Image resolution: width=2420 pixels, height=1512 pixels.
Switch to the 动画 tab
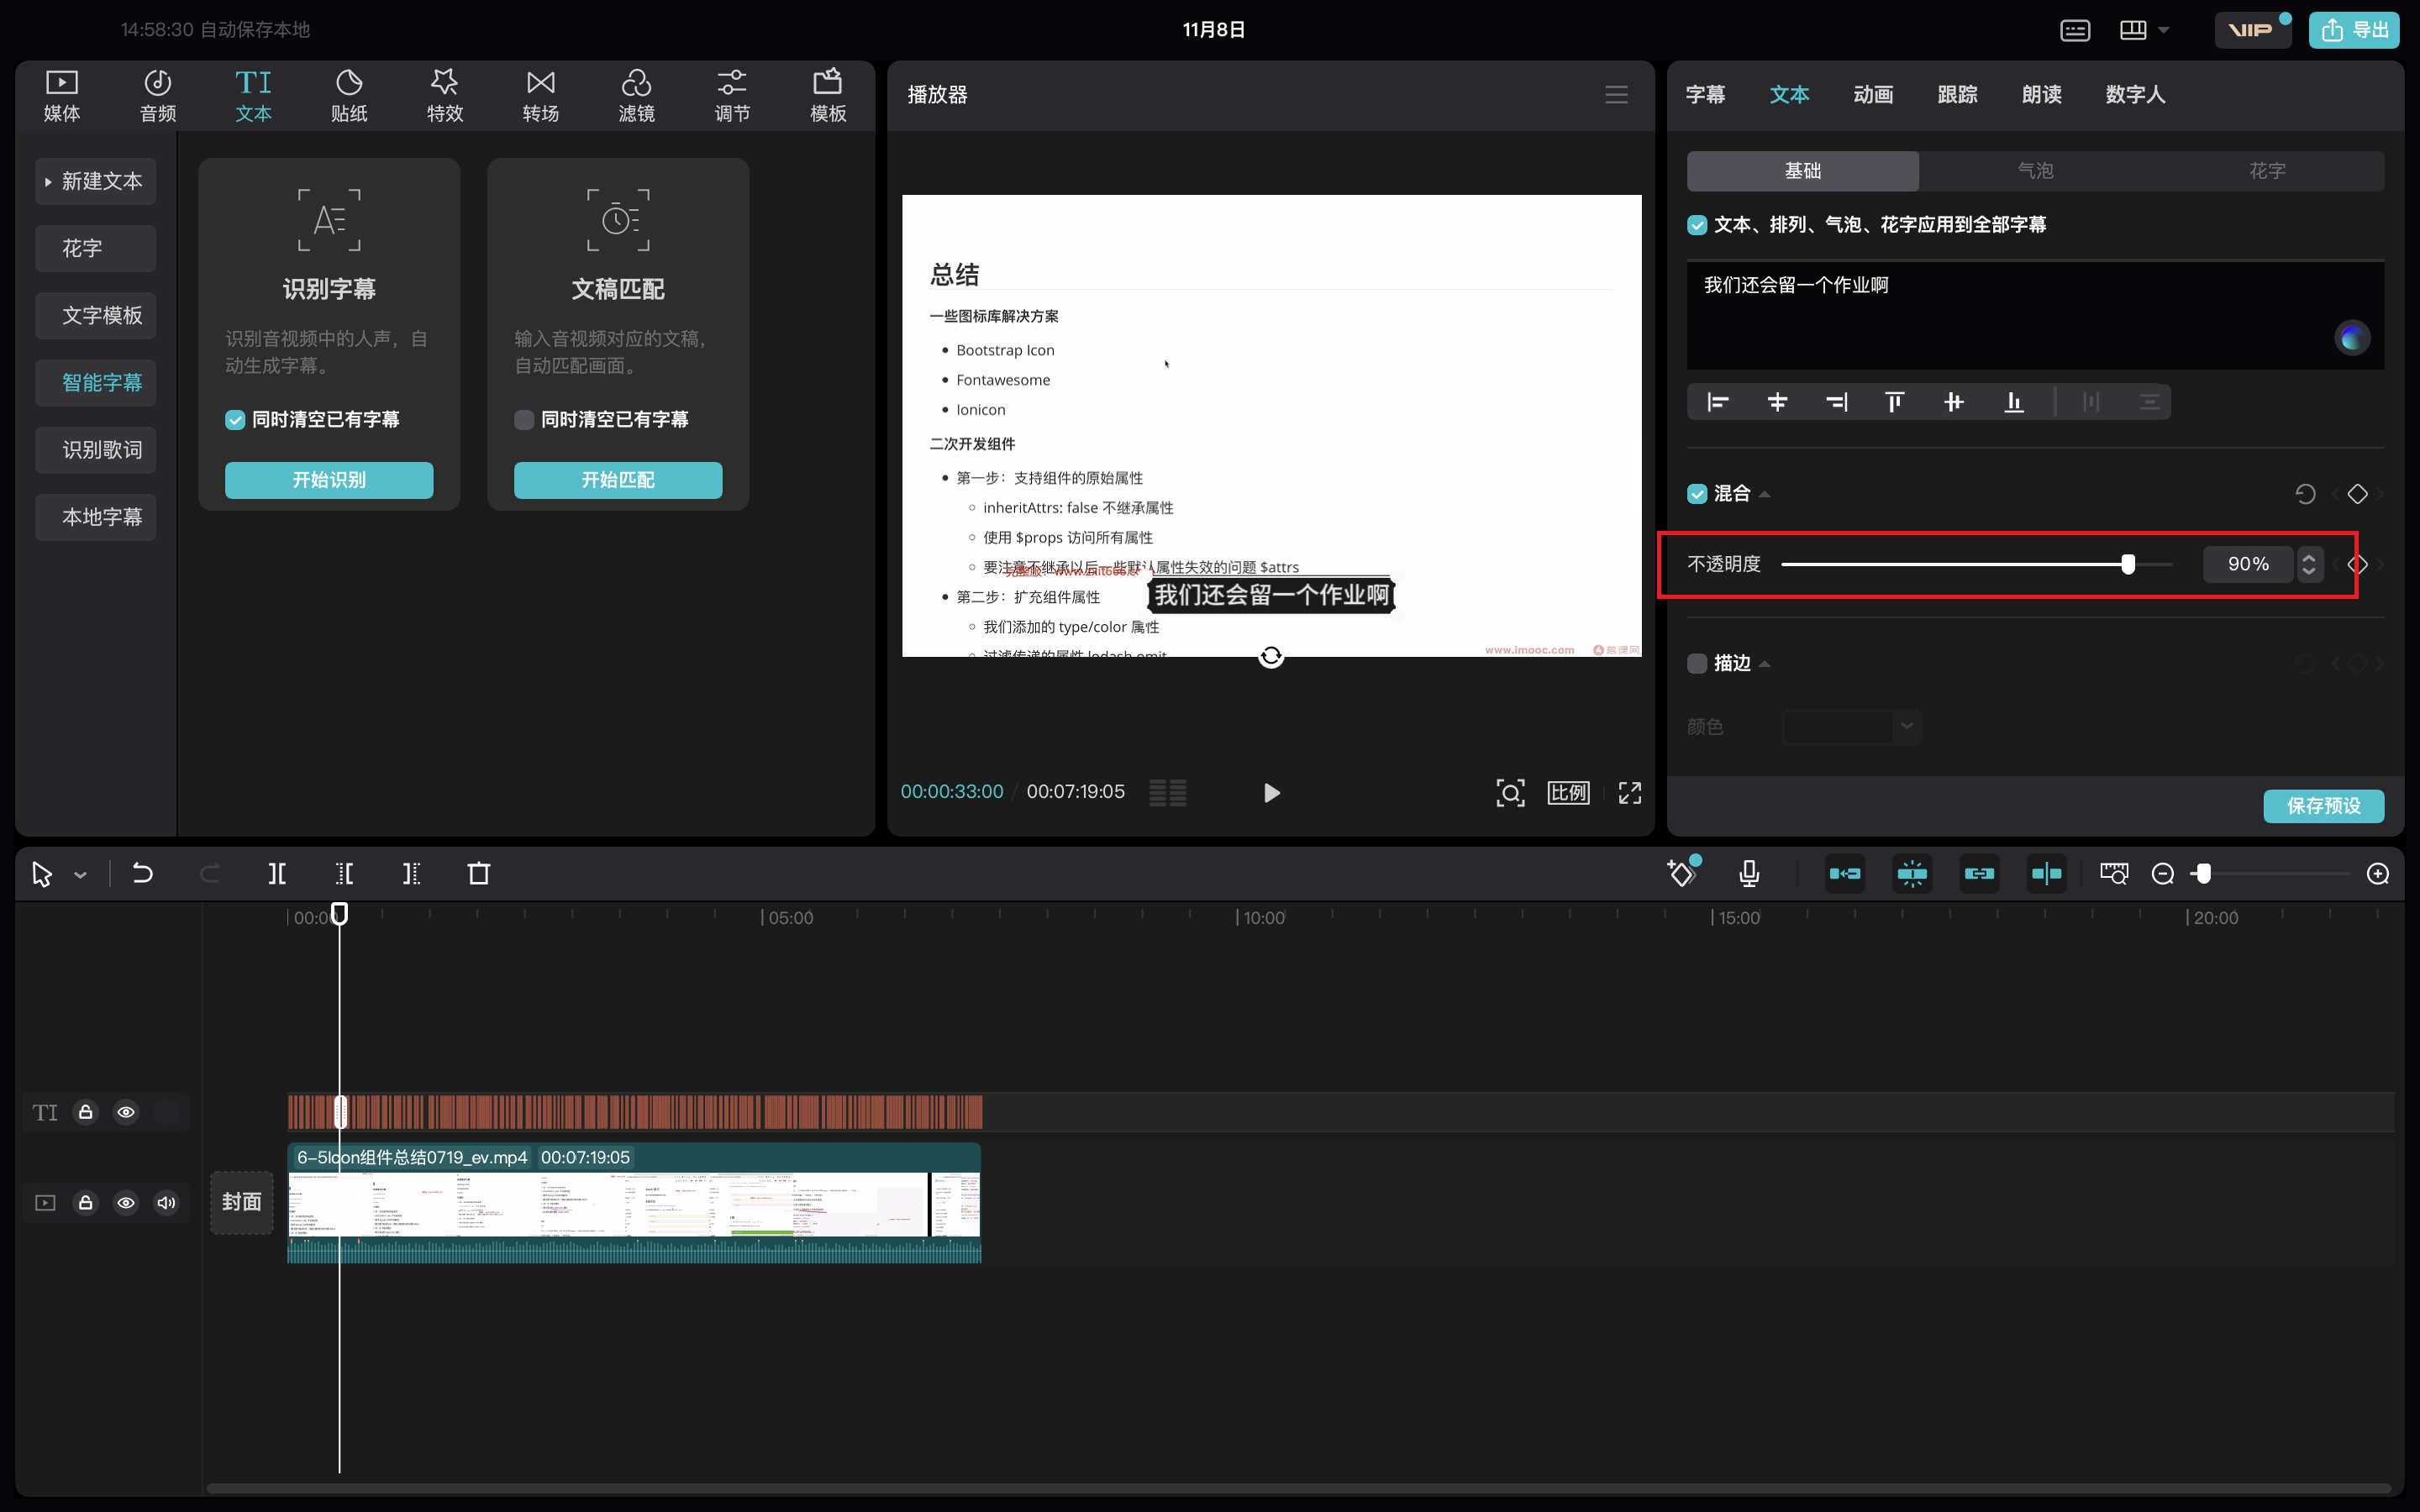pyautogui.click(x=1873, y=94)
